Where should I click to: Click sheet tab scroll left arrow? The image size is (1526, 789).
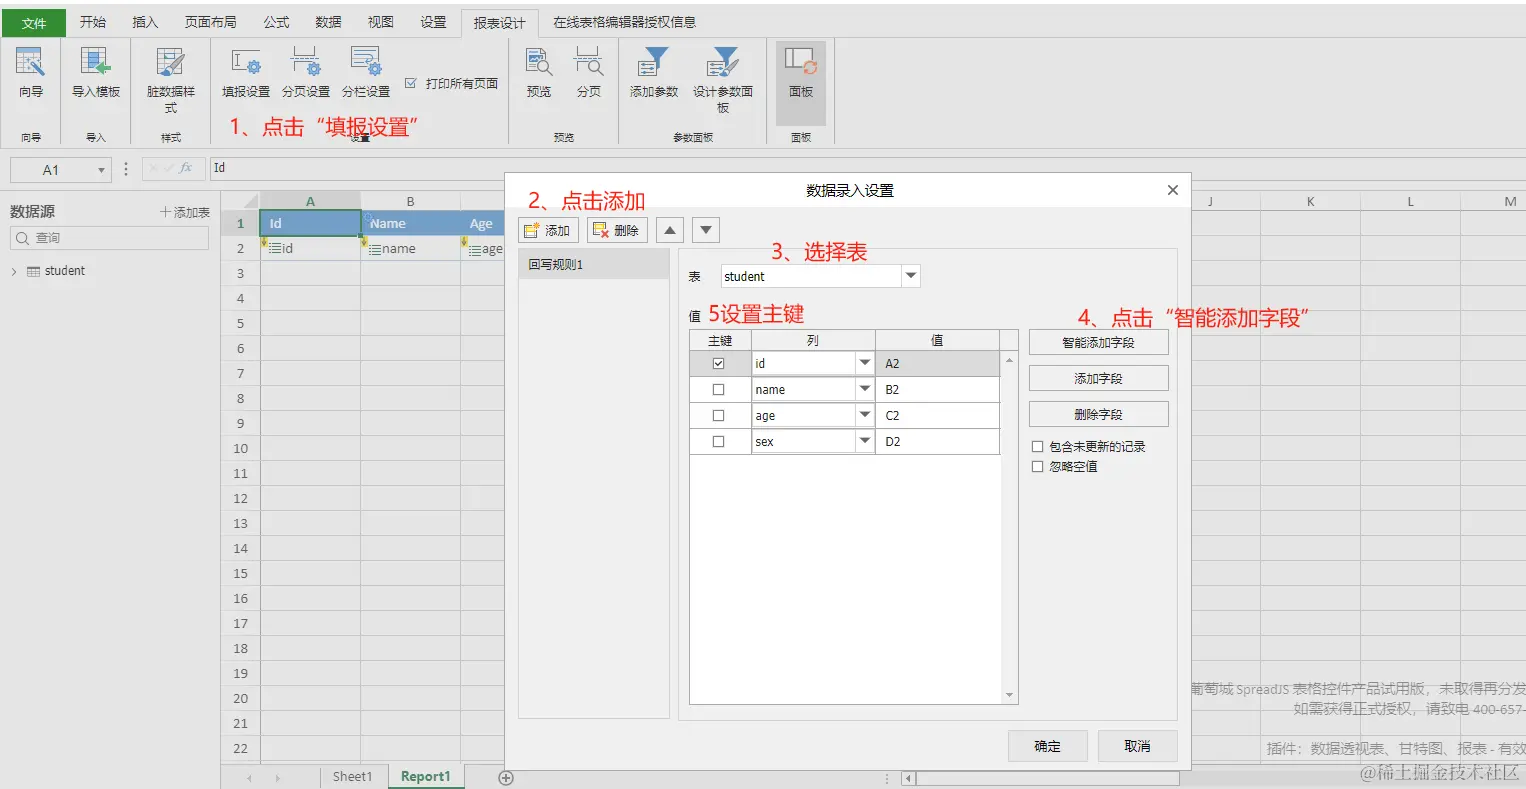coord(249,778)
